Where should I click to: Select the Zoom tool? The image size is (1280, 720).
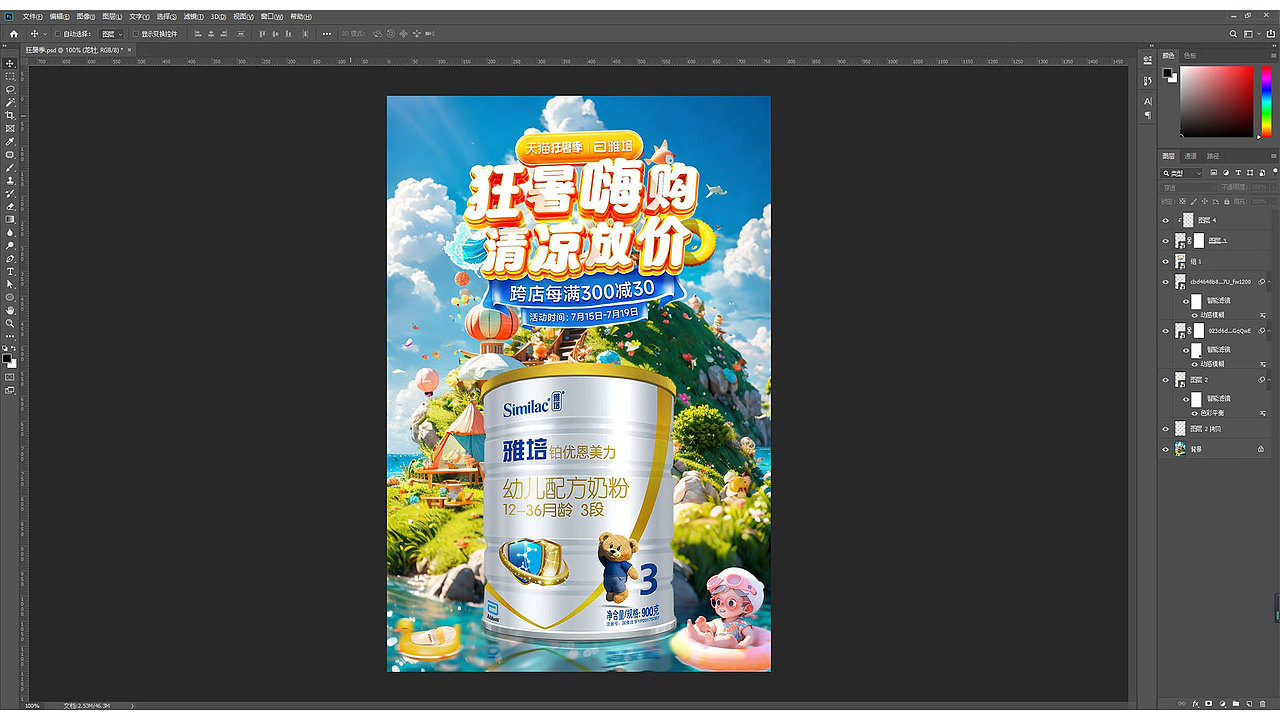coord(10,323)
